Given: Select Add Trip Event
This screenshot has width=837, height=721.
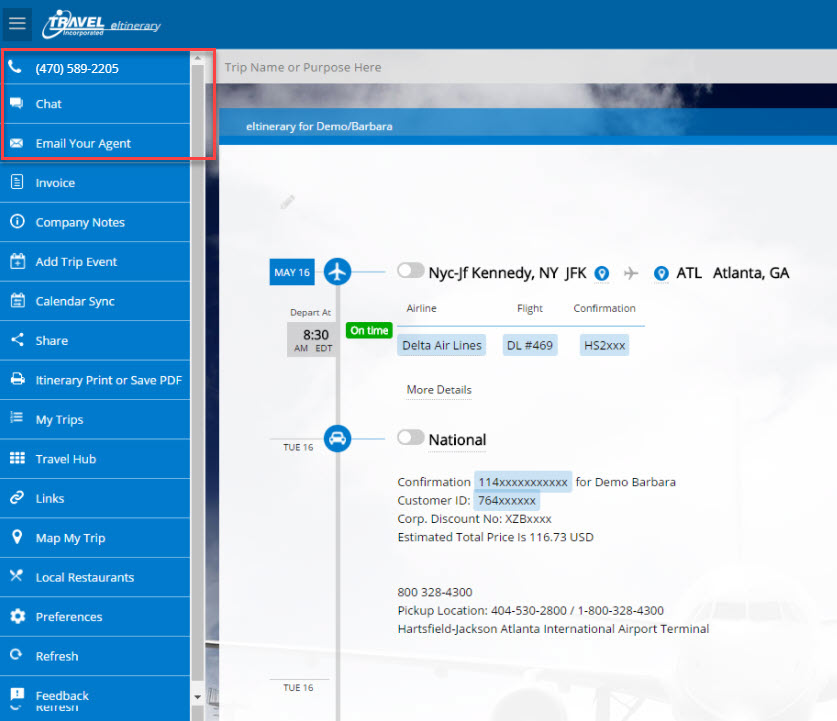Looking at the screenshot, I should [95, 262].
